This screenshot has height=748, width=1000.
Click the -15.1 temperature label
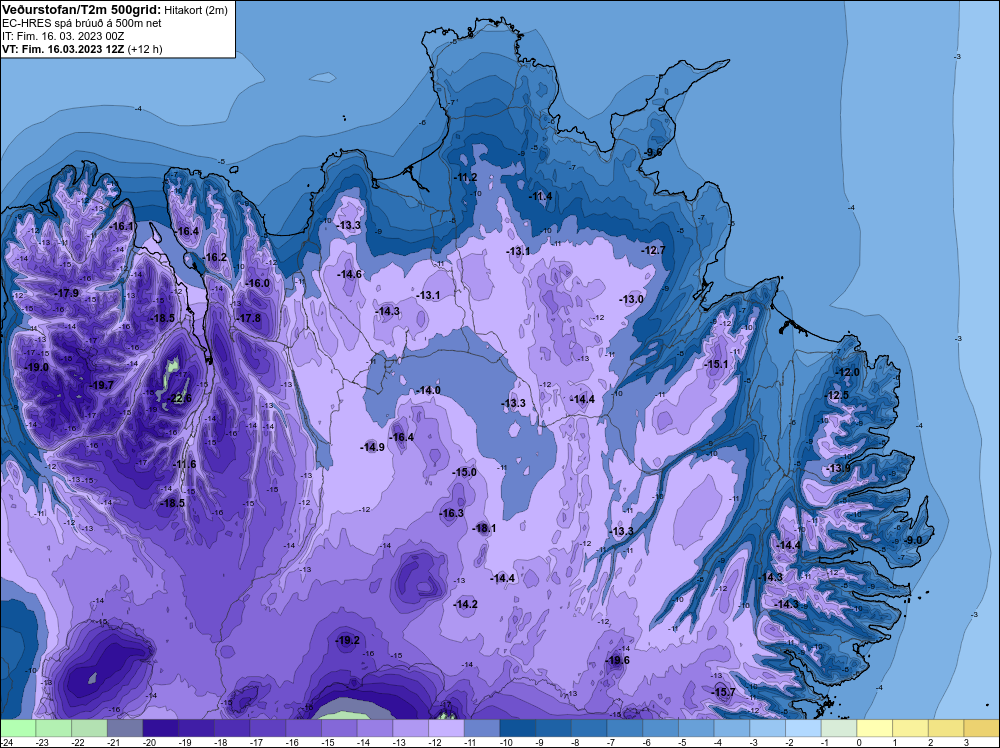tap(716, 364)
